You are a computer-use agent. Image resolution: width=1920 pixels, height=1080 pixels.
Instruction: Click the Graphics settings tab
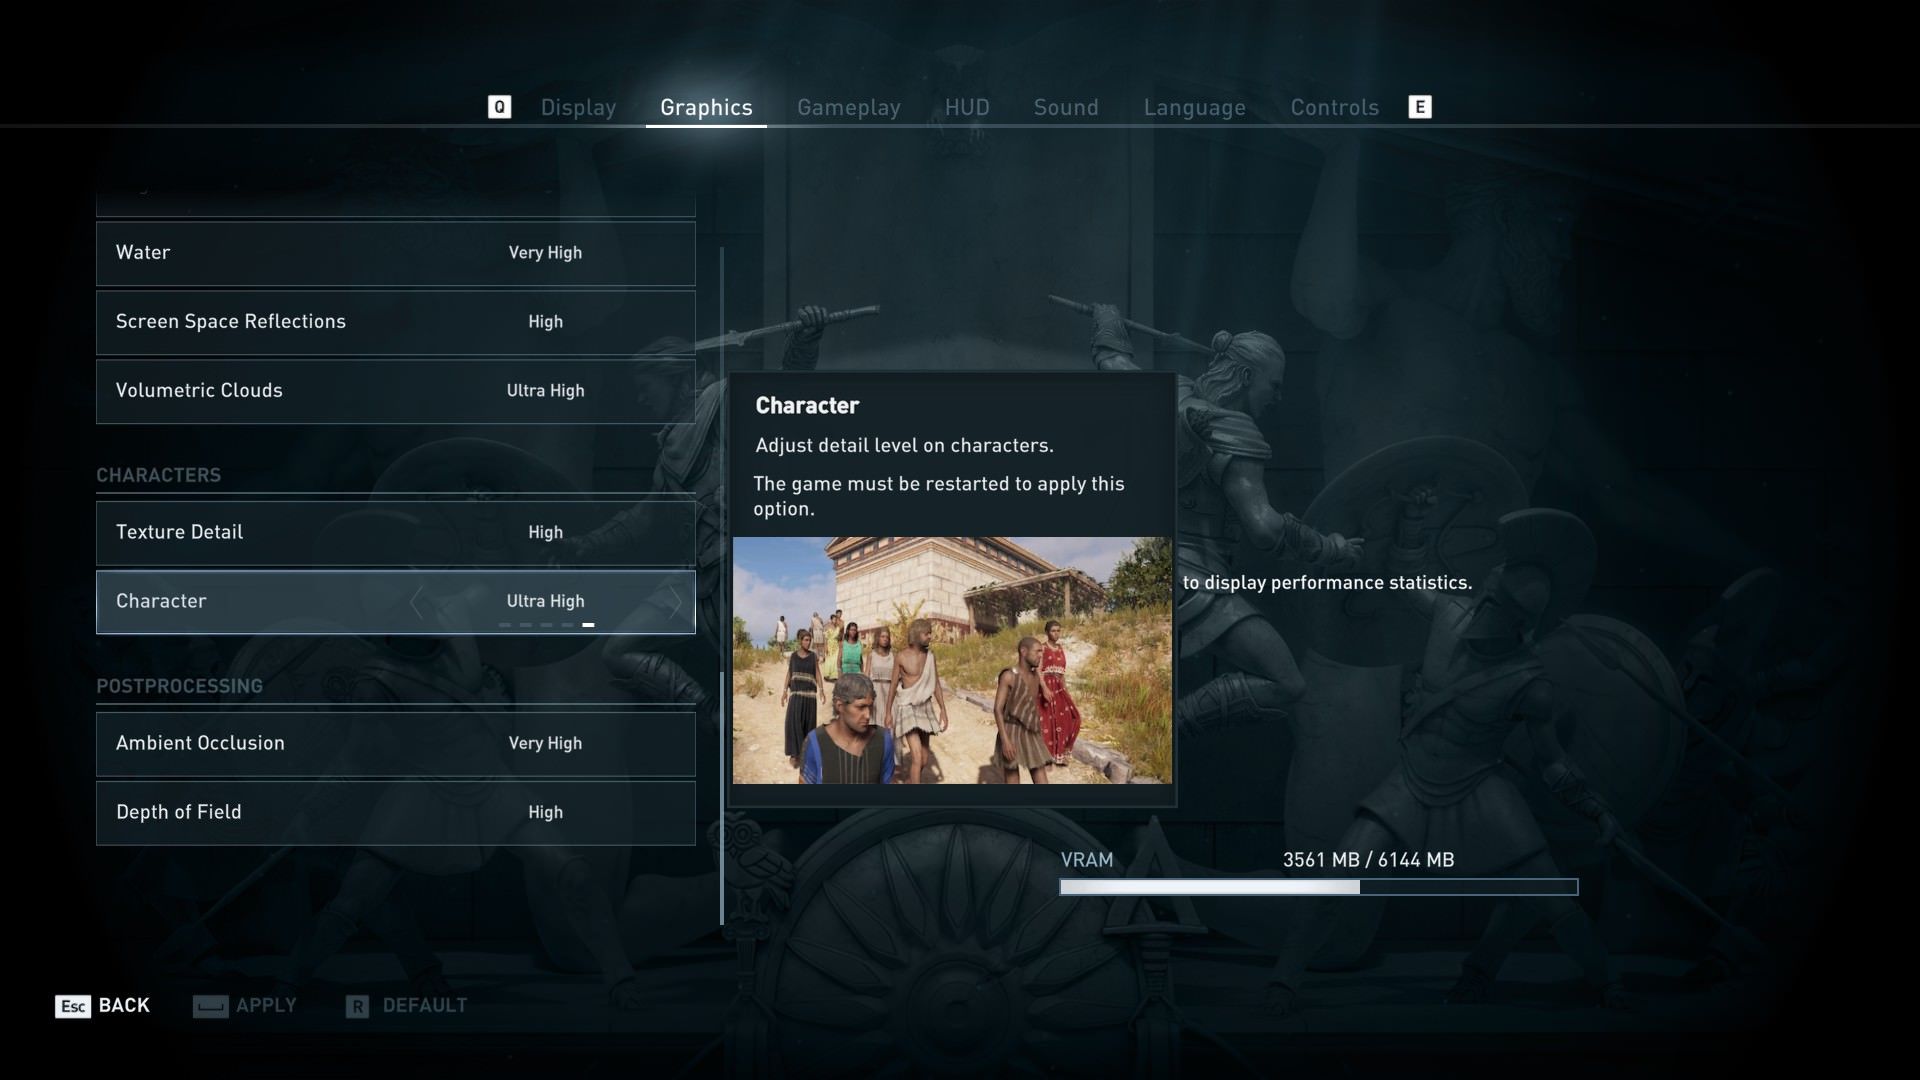click(x=705, y=105)
